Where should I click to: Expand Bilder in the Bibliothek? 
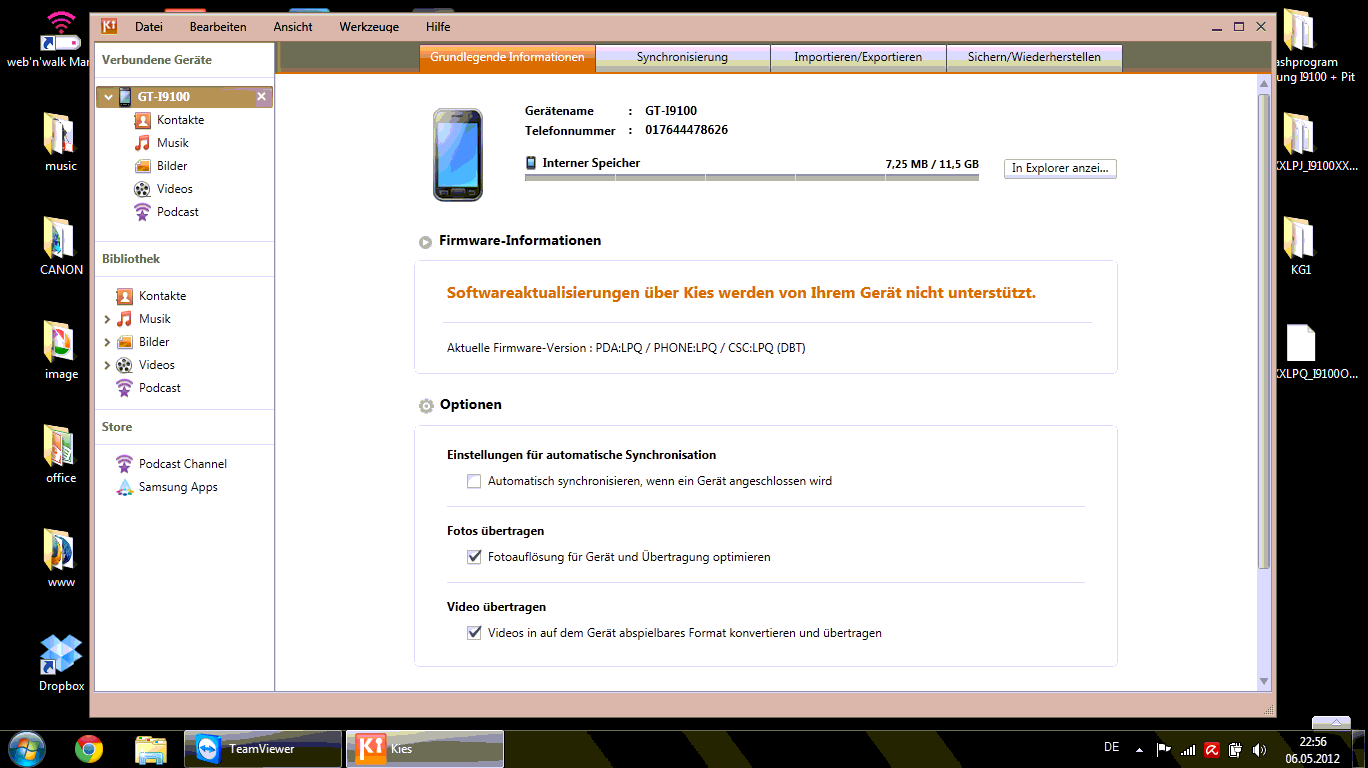(x=107, y=342)
